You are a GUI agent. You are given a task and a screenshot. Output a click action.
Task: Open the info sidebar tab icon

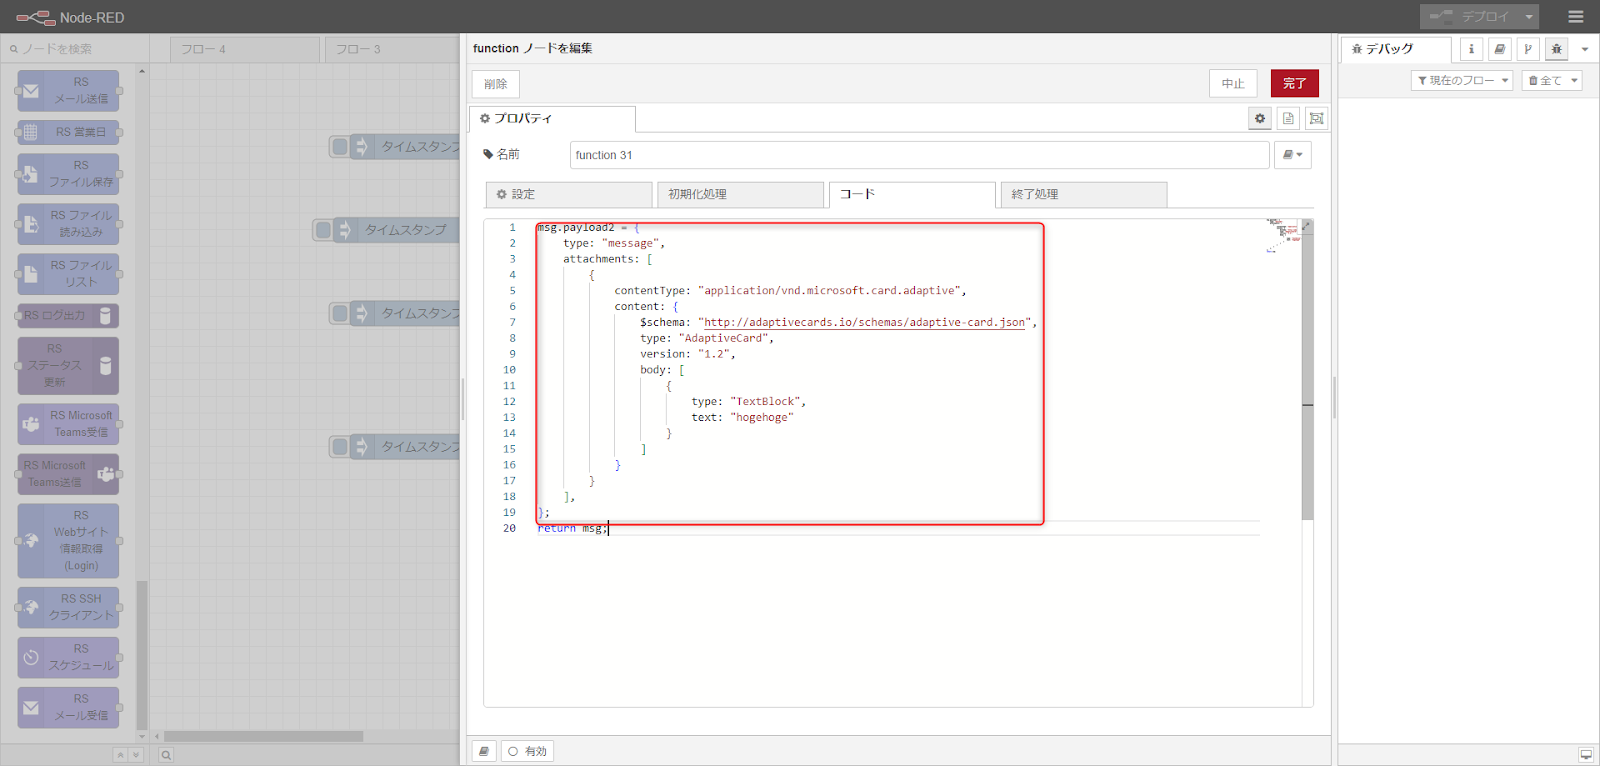pyautogui.click(x=1471, y=49)
